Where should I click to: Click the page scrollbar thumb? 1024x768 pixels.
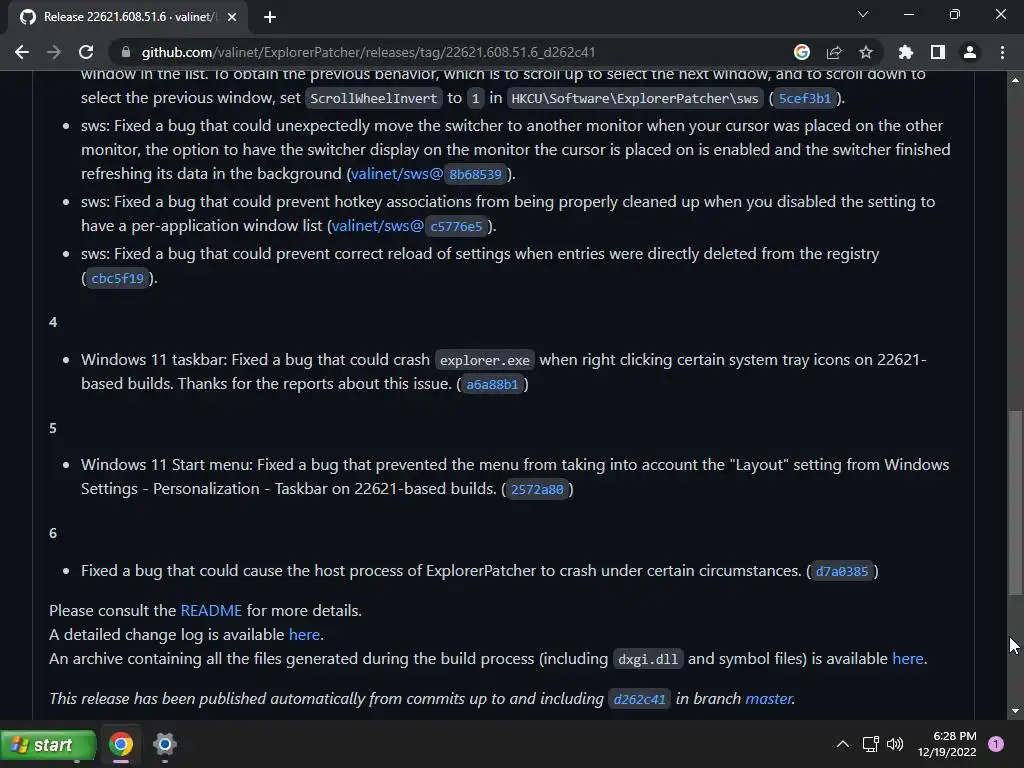(x=1015, y=503)
